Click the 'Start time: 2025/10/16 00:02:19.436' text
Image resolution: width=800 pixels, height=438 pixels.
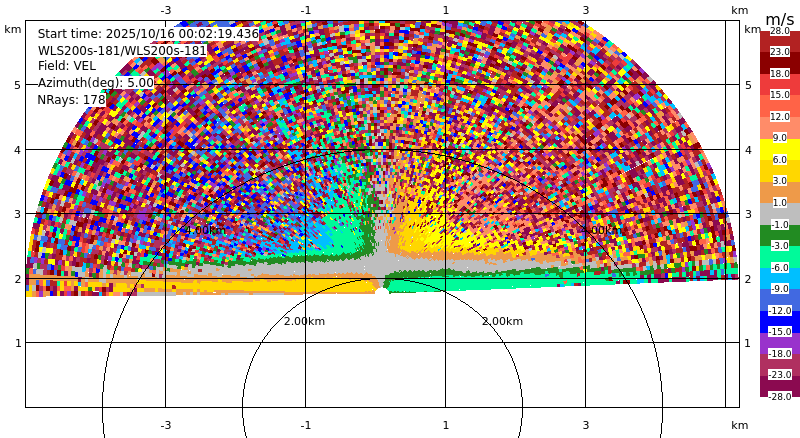(148, 34)
